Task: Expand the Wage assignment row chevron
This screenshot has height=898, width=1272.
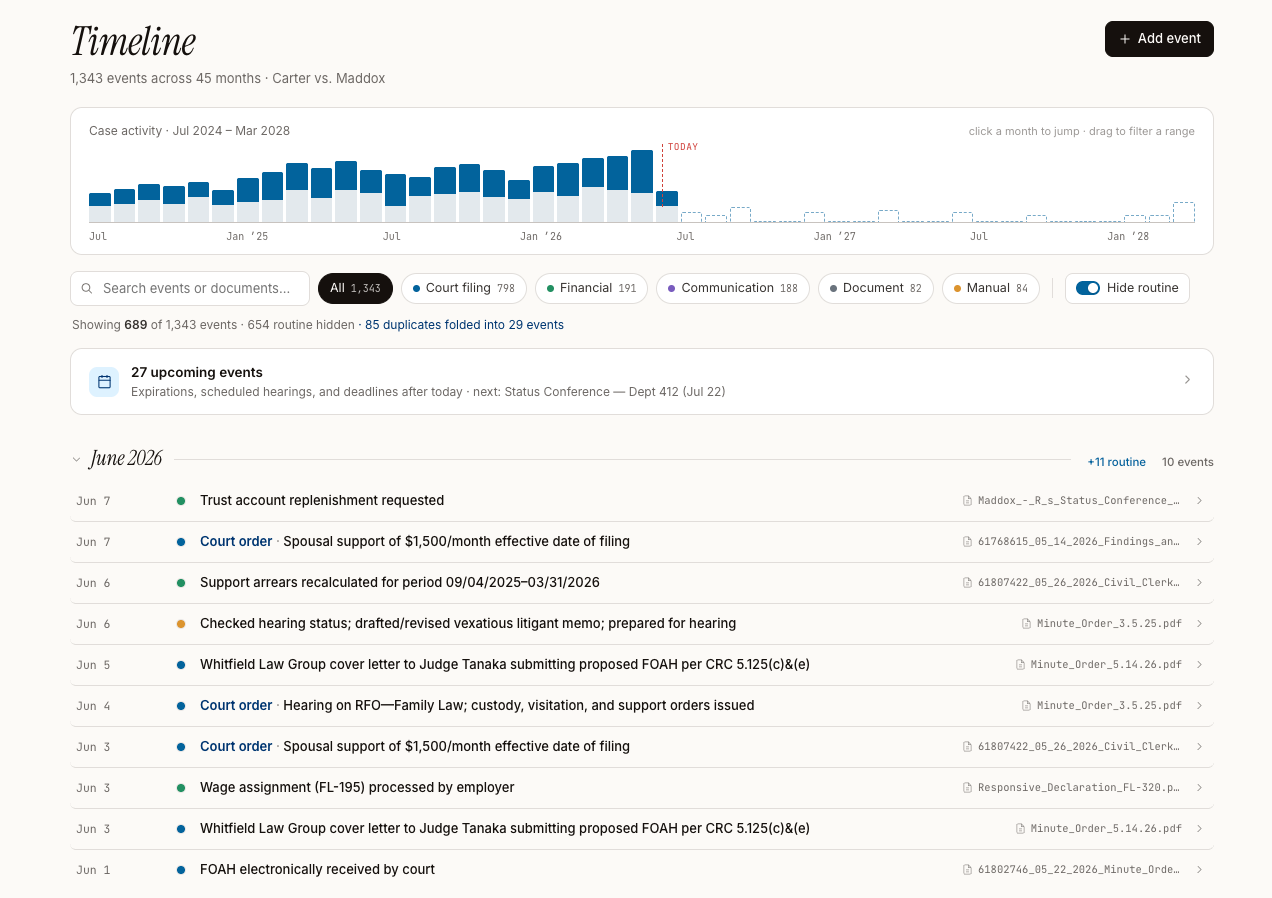Action: tap(1199, 787)
